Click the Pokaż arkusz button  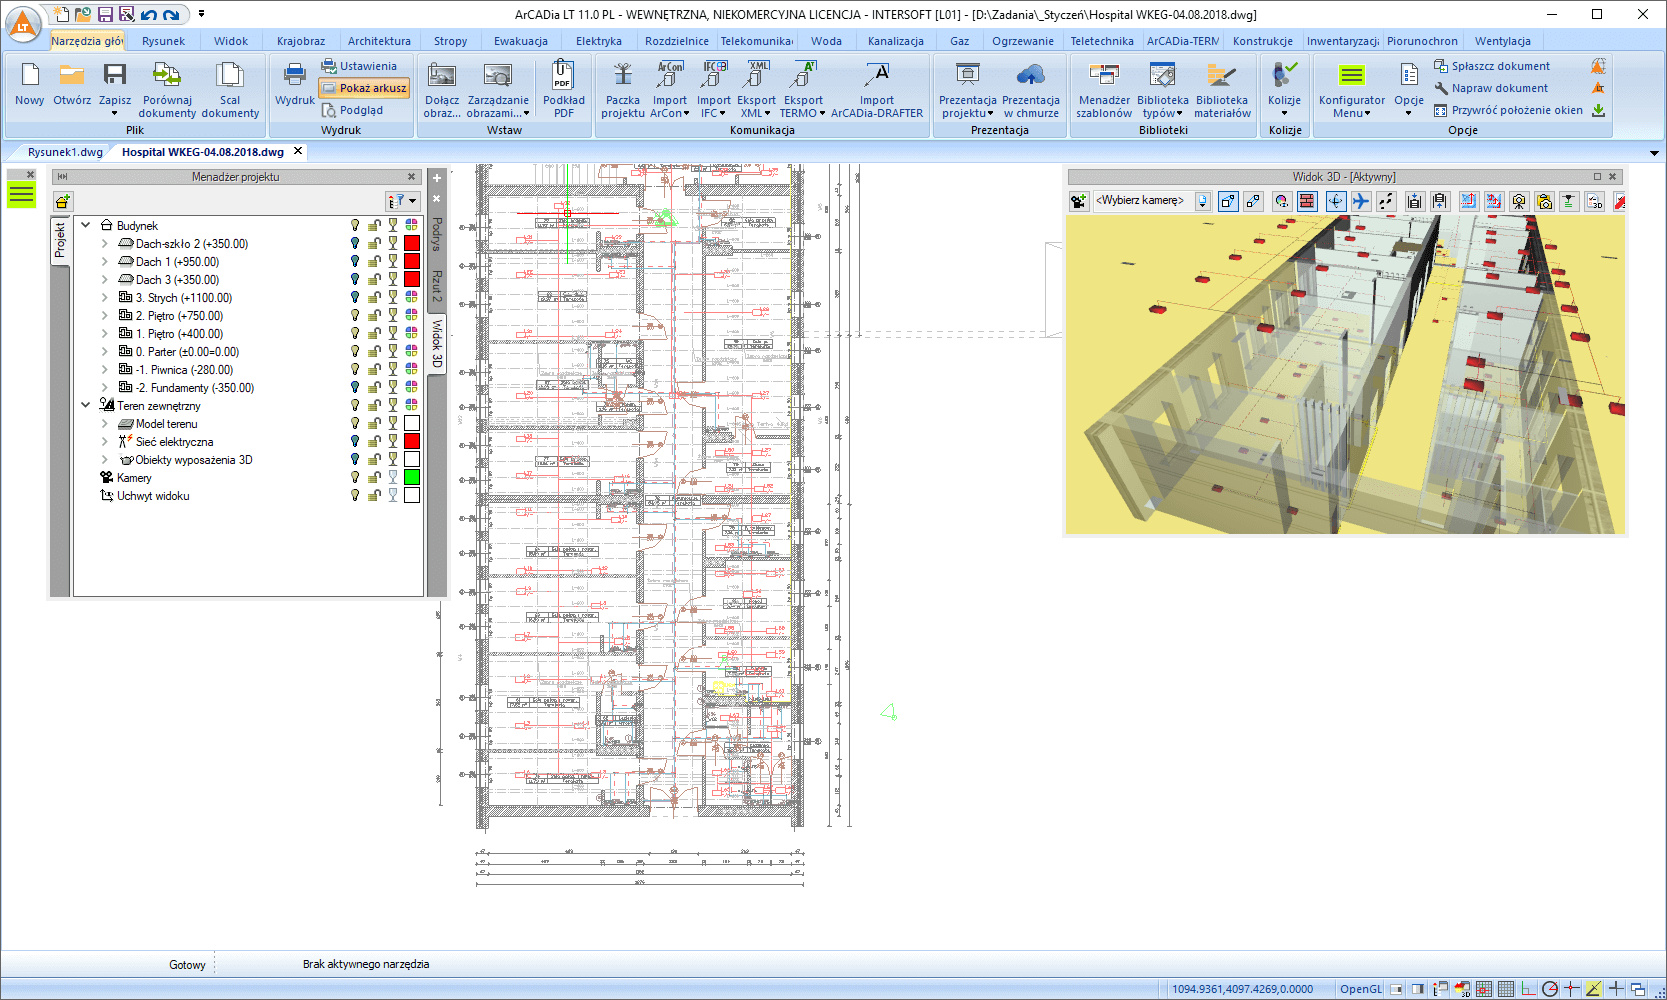pyautogui.click(x=365, y=88)
